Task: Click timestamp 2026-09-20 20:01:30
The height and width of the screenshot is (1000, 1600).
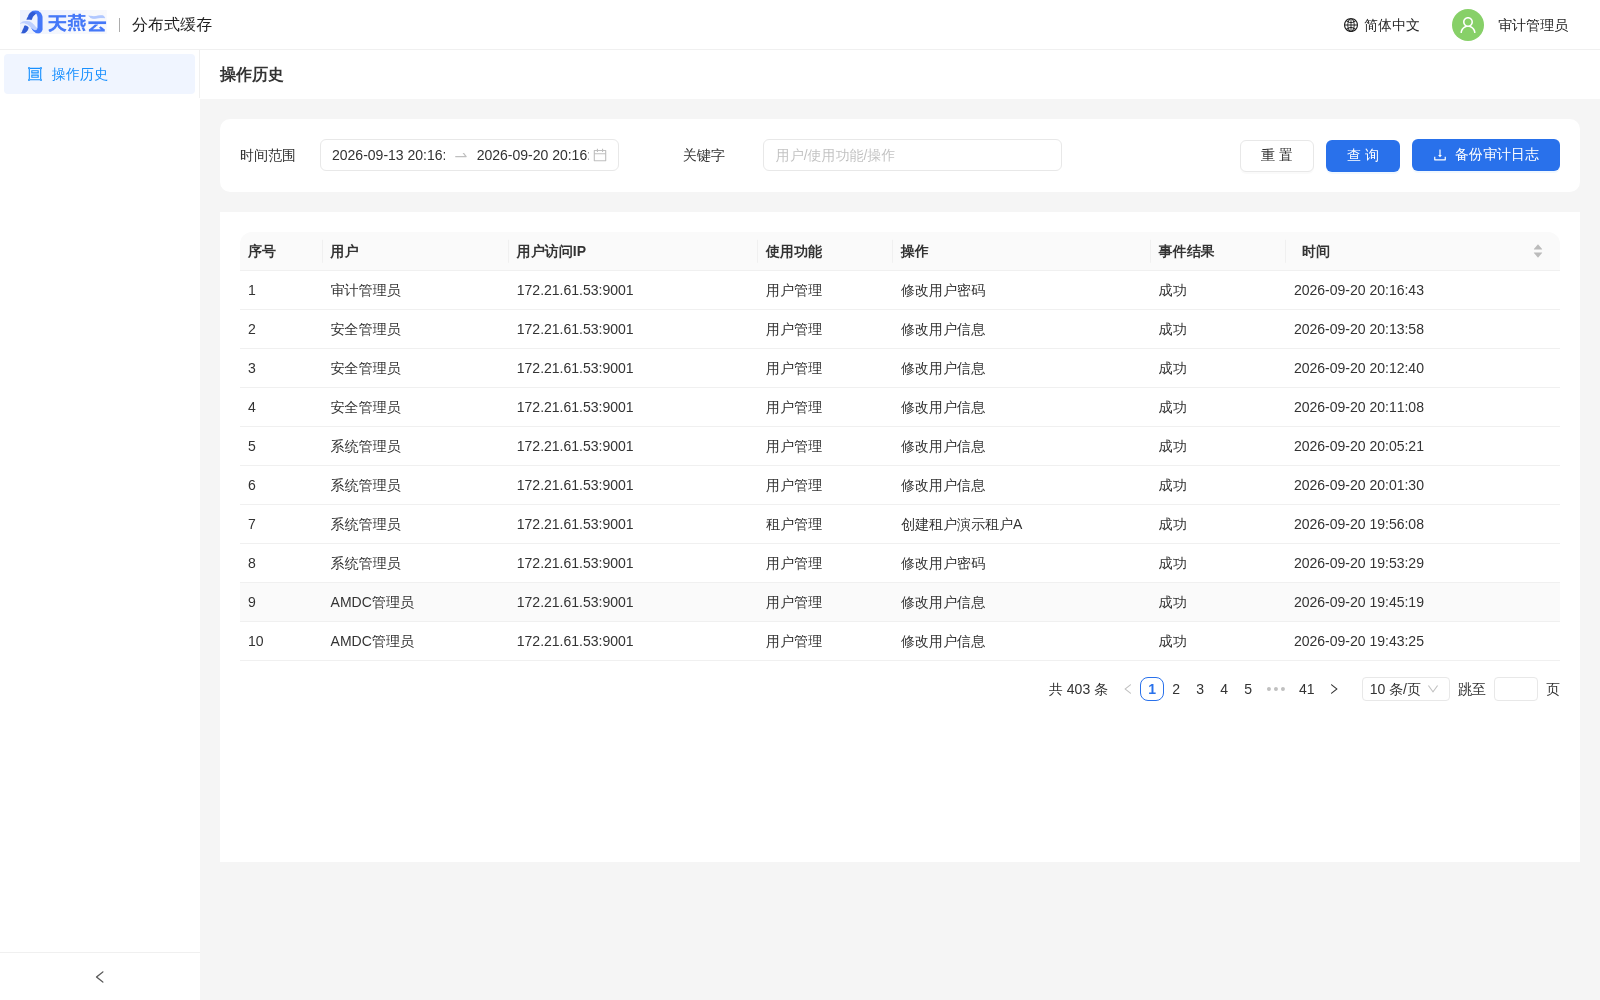Action: pyautogui.click(x=1358, y=485)
